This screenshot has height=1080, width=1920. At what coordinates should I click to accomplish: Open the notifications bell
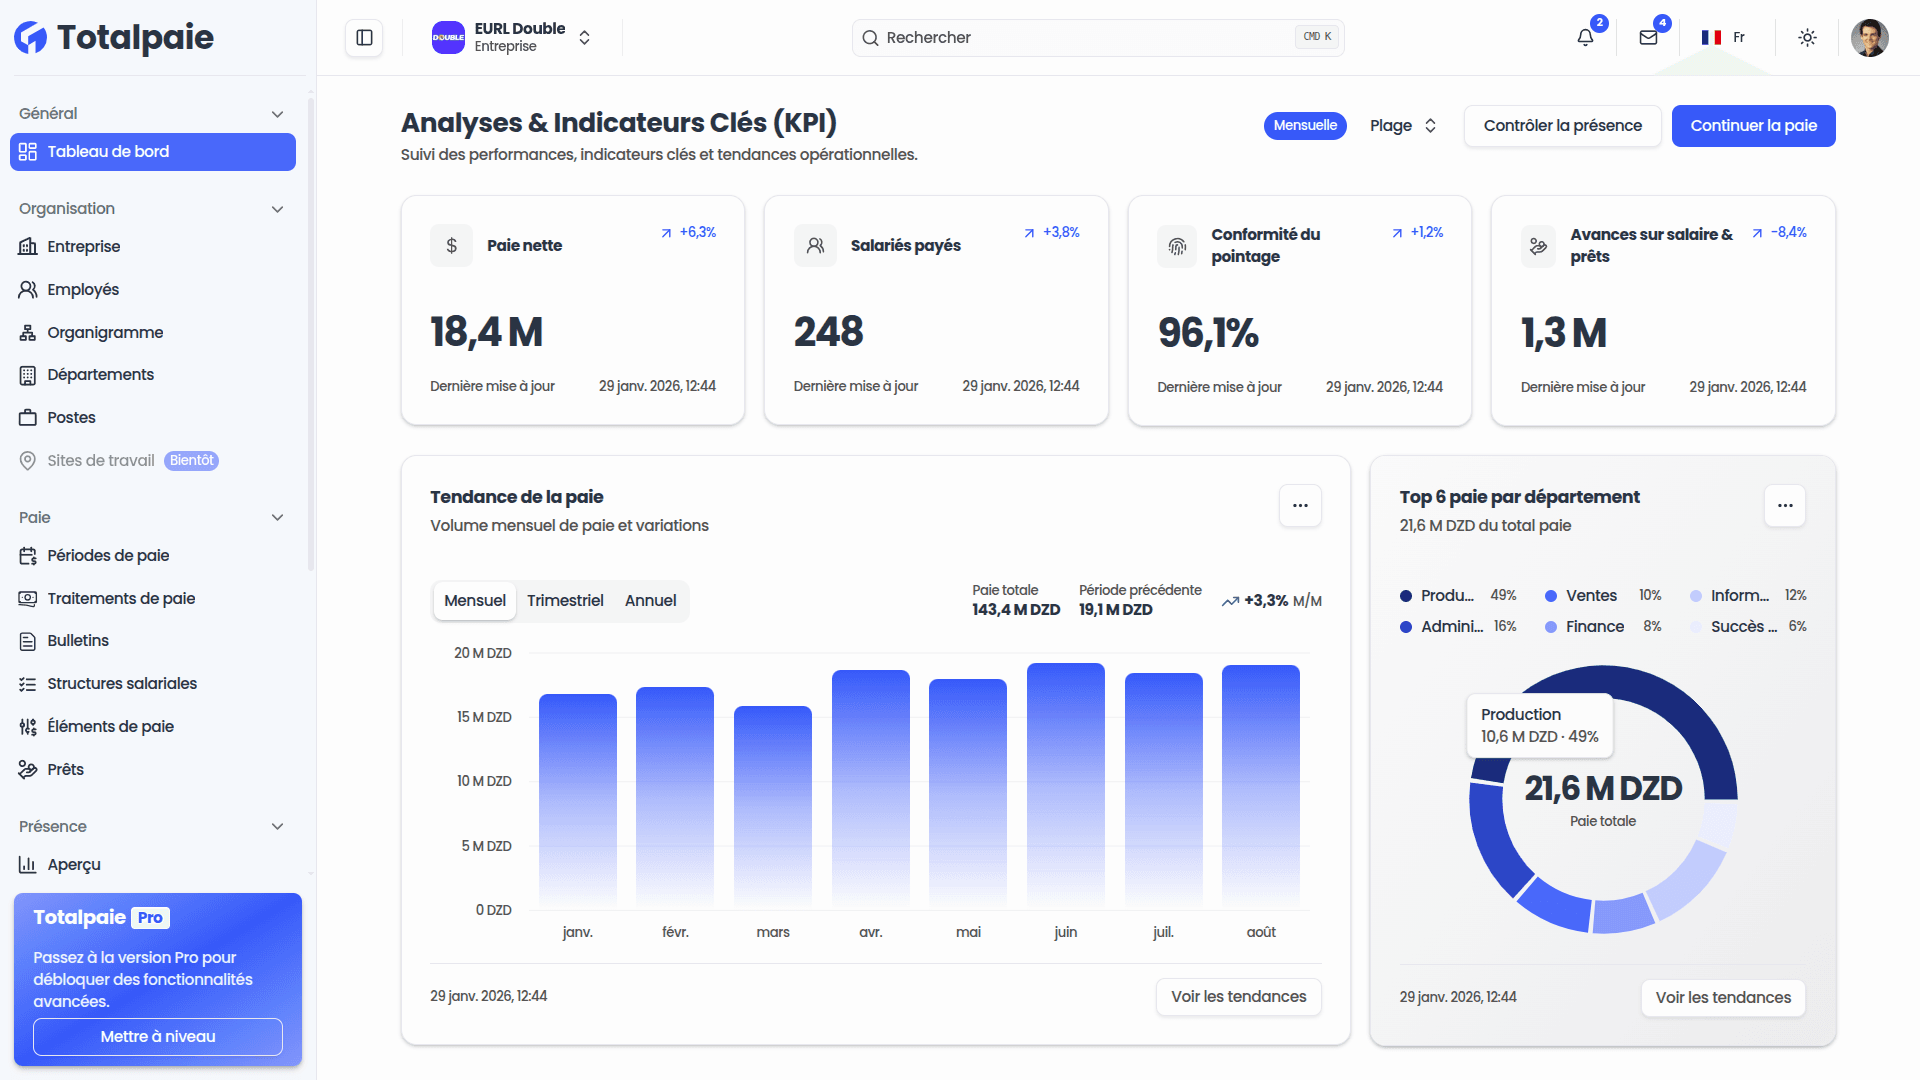(1585, 38)
